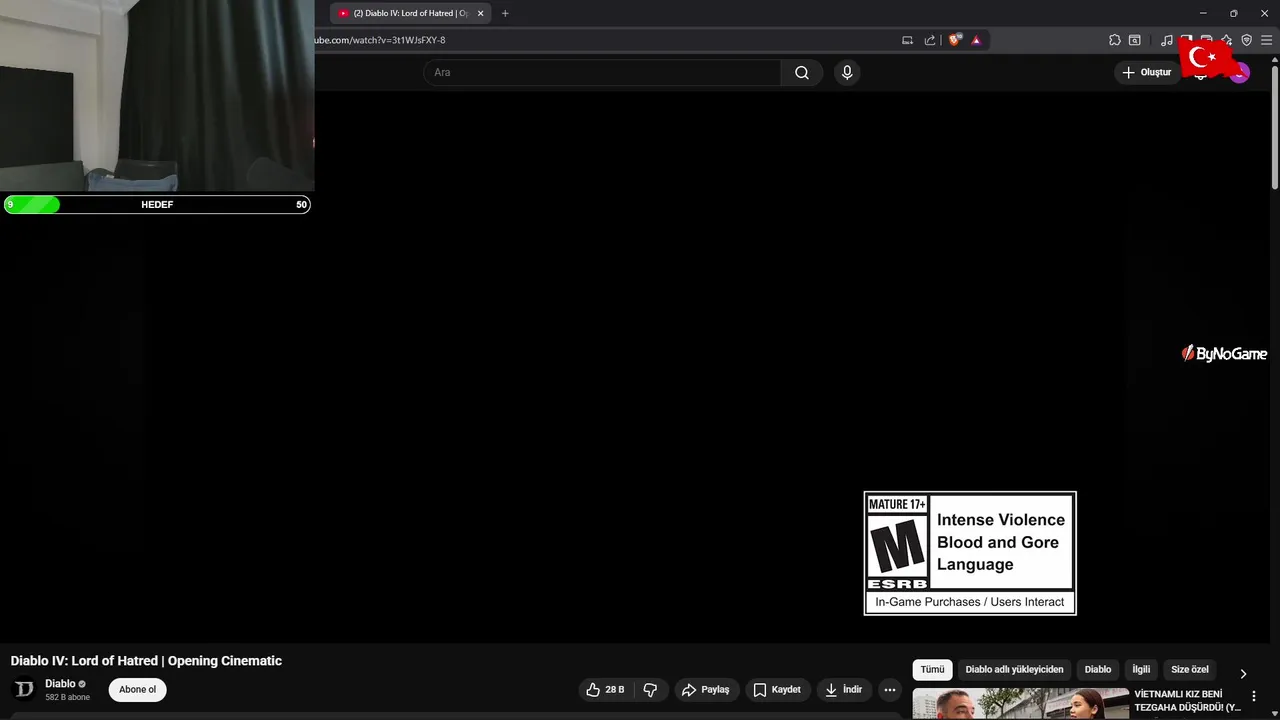Screen dimensions: 1280x720
Task: Select the Diablo adlı yükleyiciden chip
Action: click(1014, 670)
